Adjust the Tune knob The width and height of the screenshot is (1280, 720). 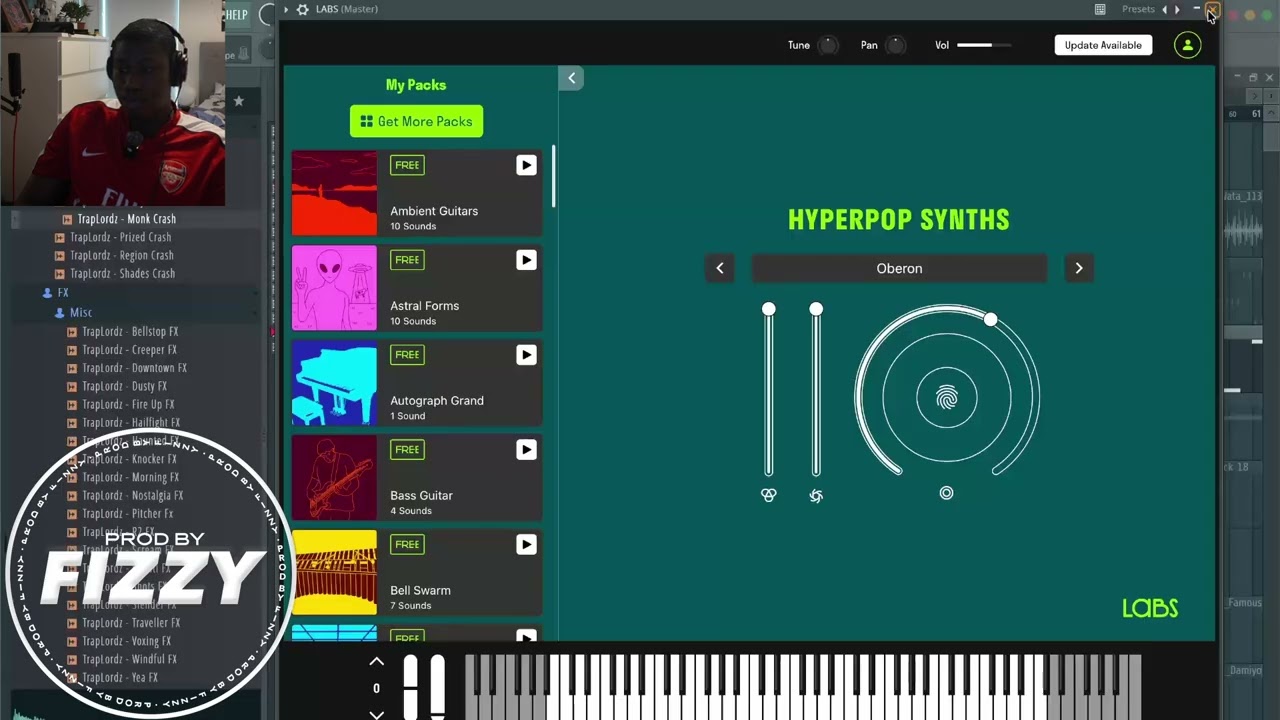tap(828, 45)
